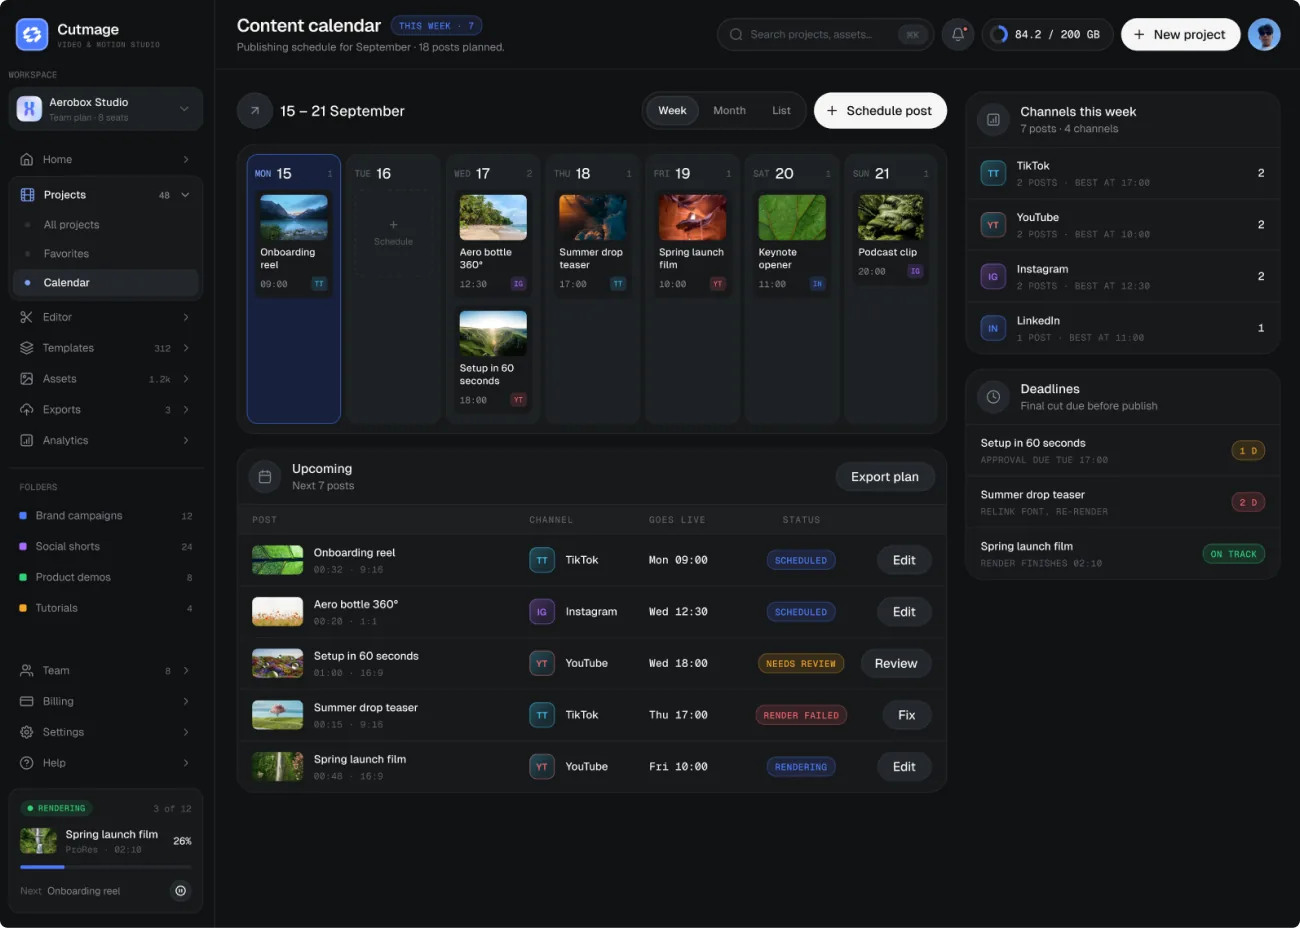Image resolution: width=1300 pixels, height=928 pixels.
Task: Click the Home sidebar icon
Action: (27, 160)
